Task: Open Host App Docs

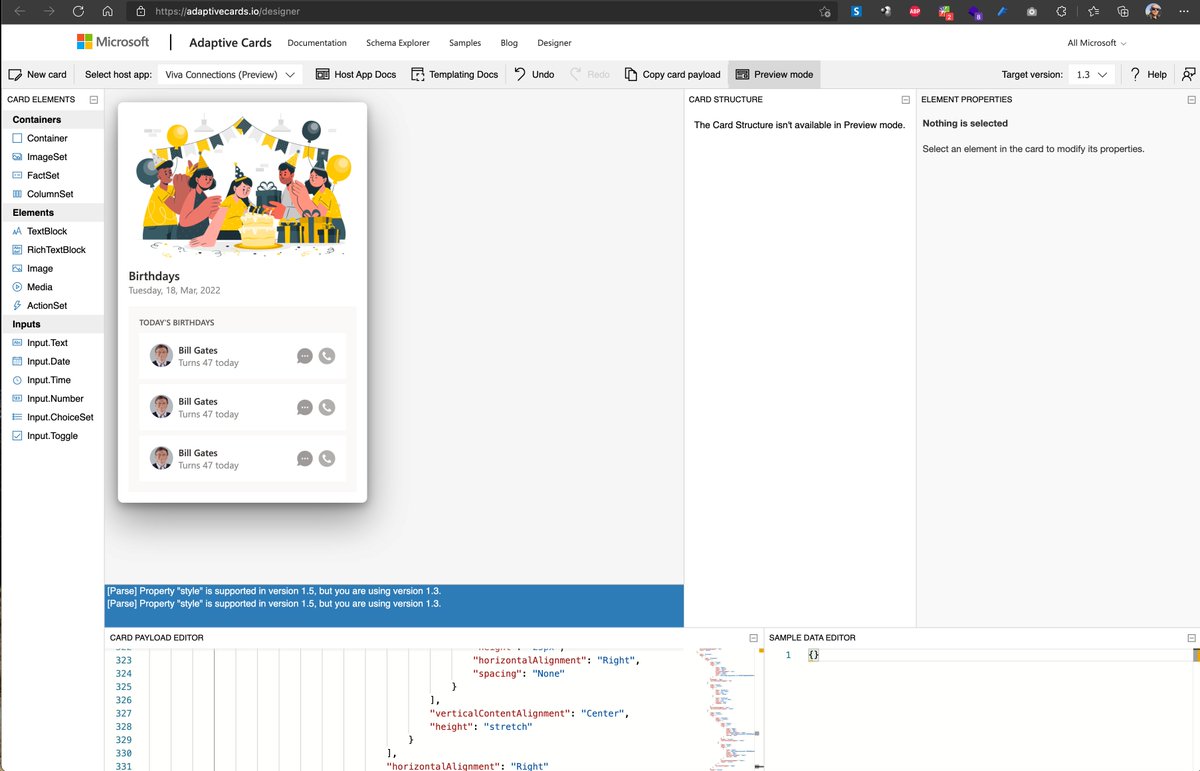Action: click(356, 74)
